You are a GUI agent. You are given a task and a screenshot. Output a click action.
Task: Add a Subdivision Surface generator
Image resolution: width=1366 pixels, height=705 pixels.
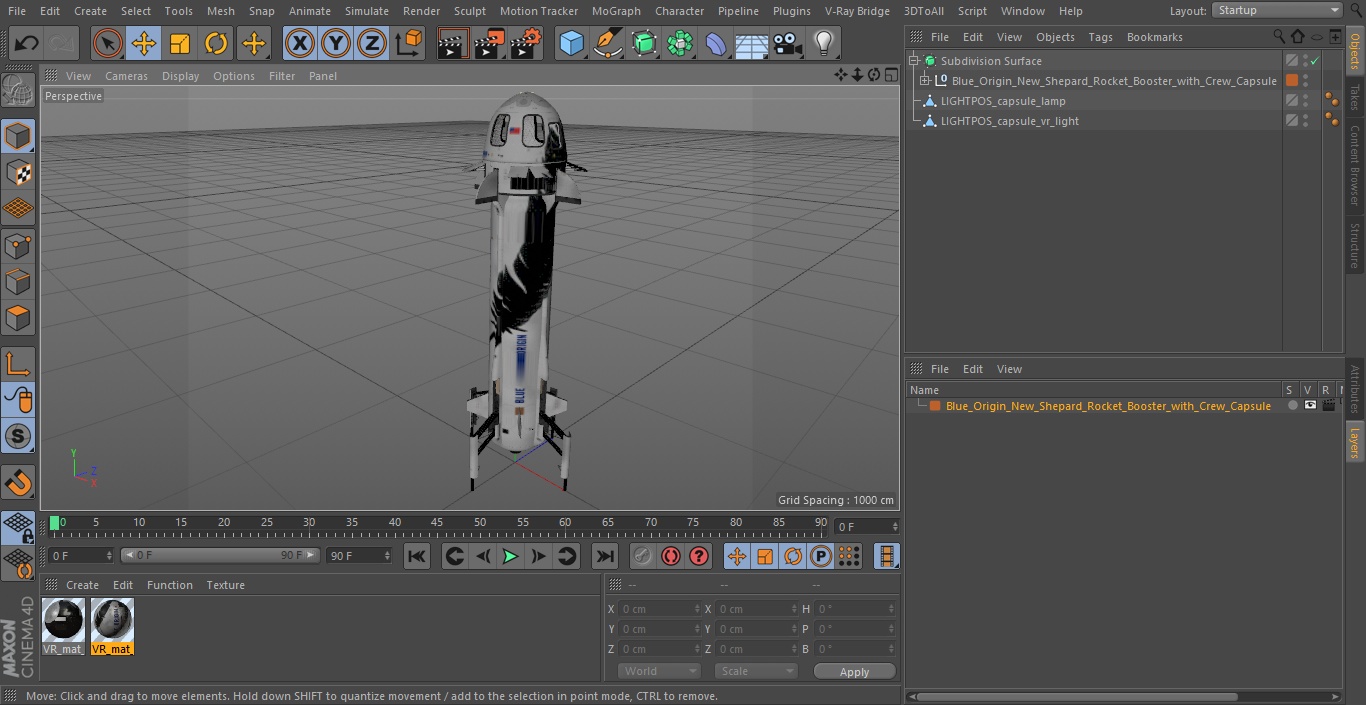pos(644,43)
